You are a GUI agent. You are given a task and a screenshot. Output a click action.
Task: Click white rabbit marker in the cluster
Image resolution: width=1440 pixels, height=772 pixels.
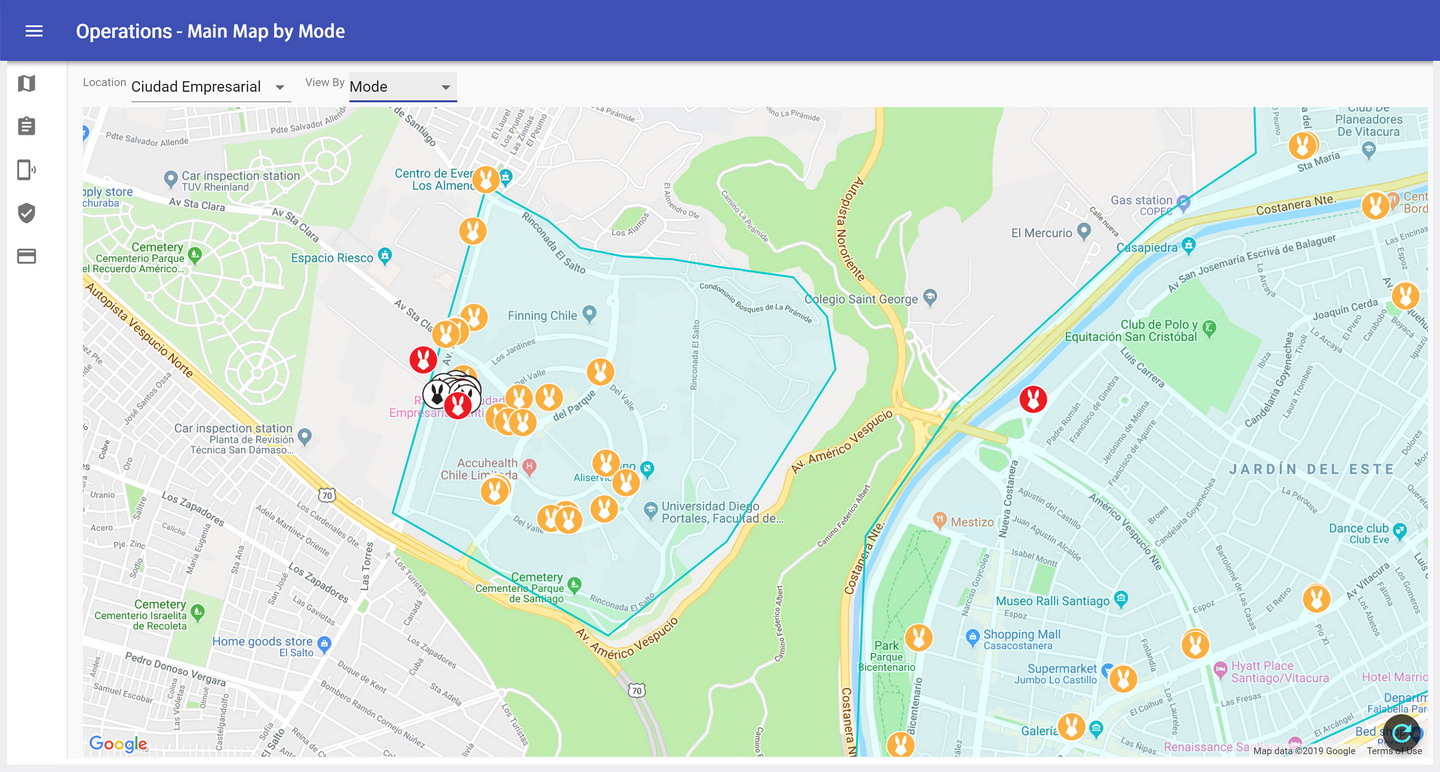(x=437, y=392)
